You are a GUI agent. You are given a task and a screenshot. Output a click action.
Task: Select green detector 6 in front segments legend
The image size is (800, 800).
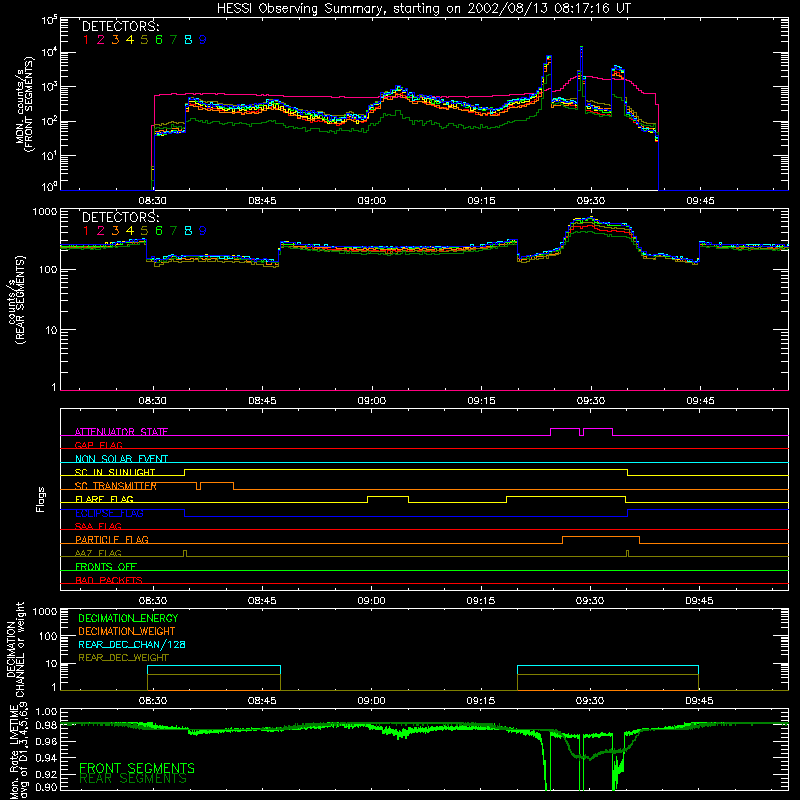(159, 40)
